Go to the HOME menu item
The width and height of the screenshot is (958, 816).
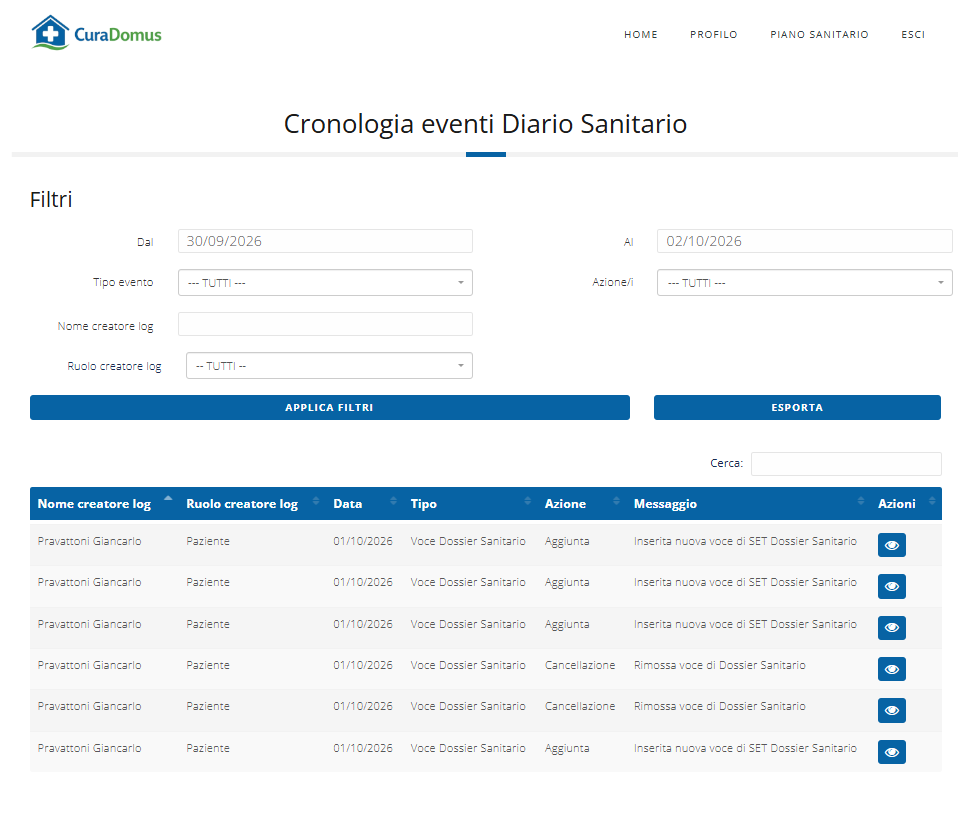(x=641, y=35)
